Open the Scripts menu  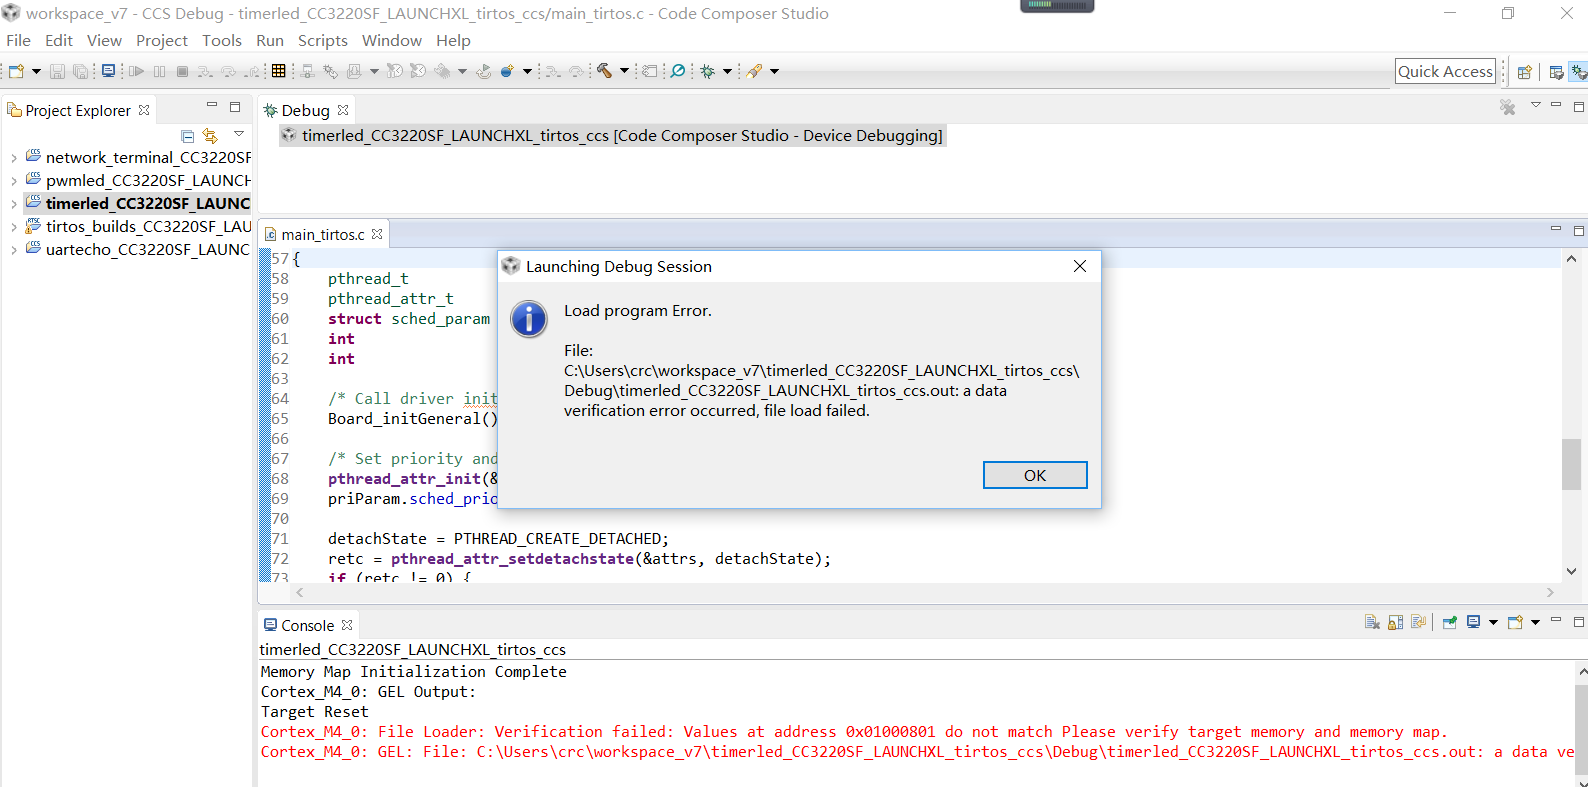(323, 41)
